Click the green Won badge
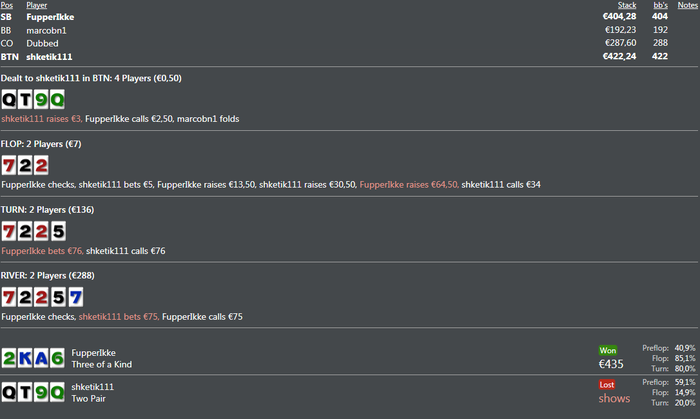 (x=608, y=350)
